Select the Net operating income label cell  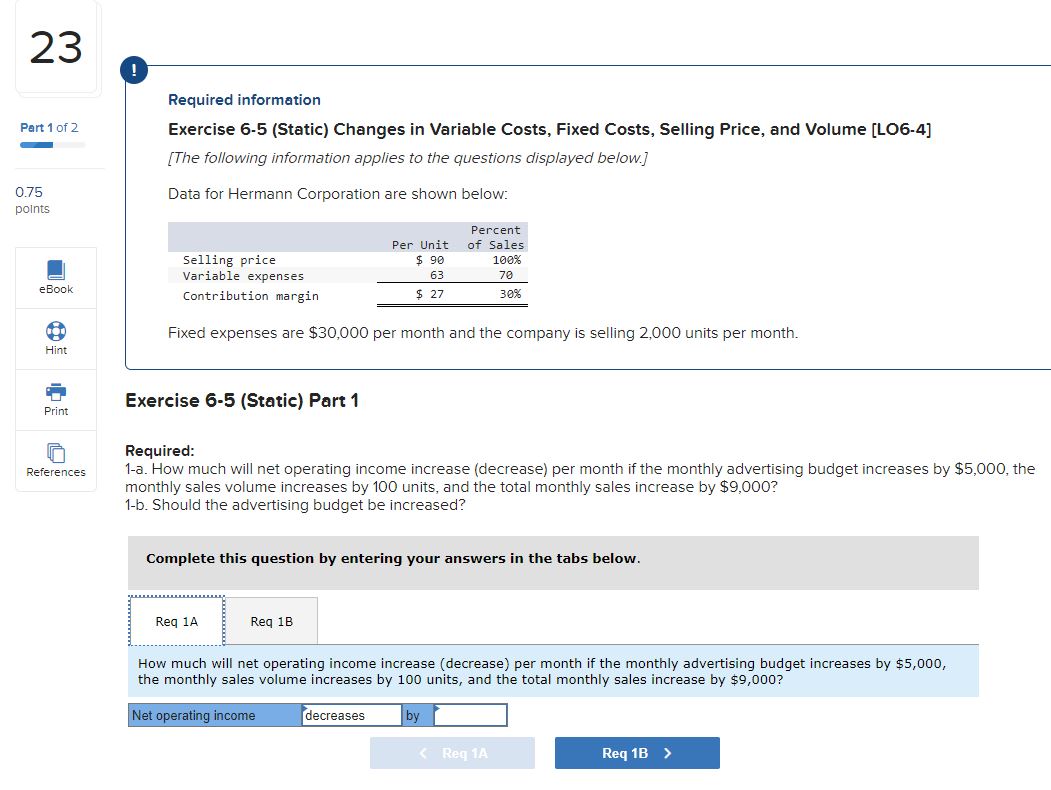pyautogui.click(x=213, y=714)
